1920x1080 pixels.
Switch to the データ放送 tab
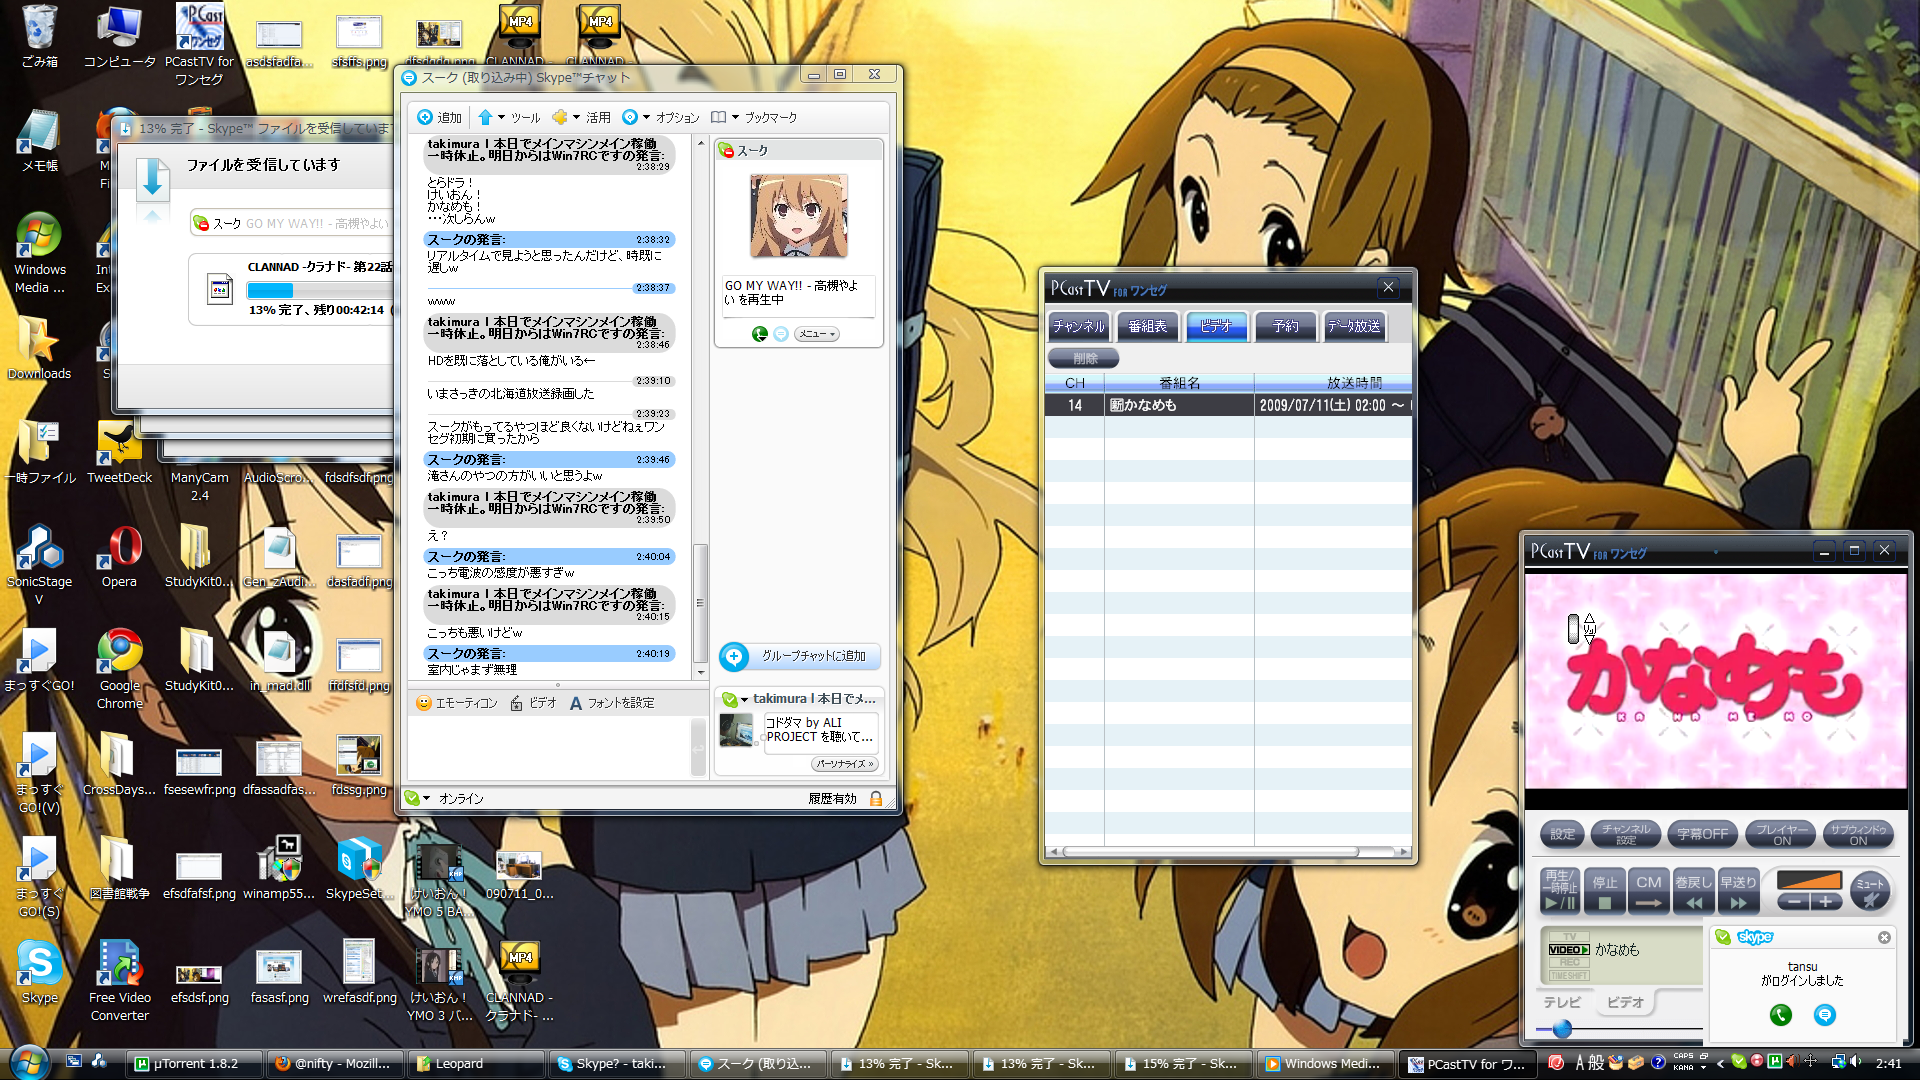(1354, 326)
